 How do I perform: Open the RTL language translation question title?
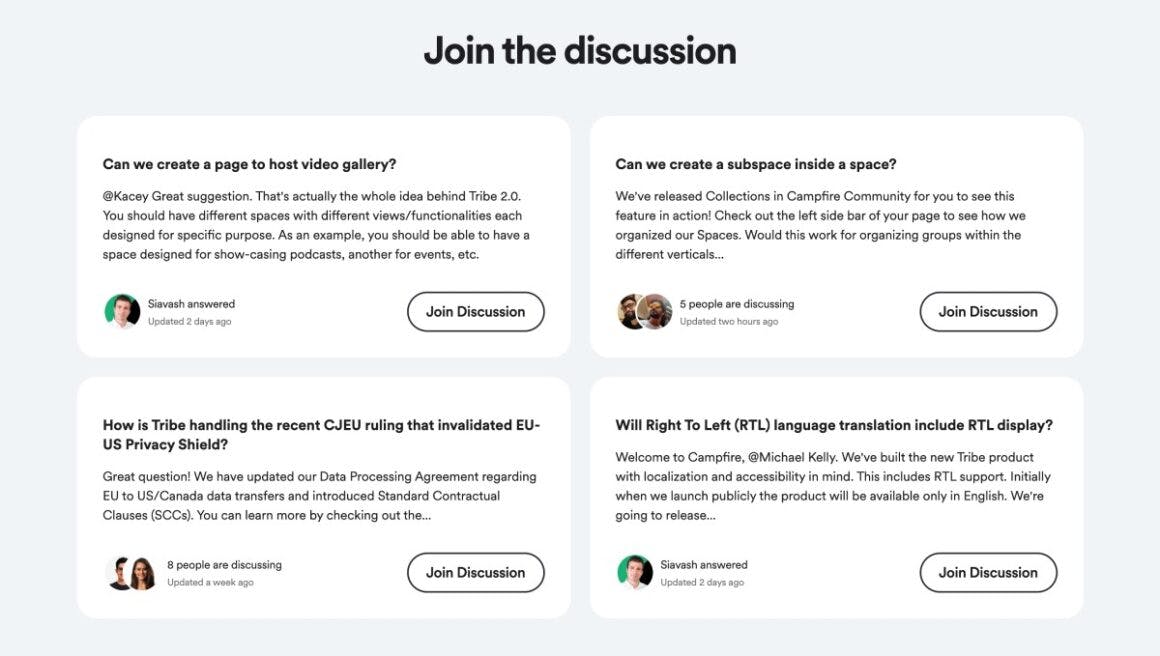(x=833, y=425)
